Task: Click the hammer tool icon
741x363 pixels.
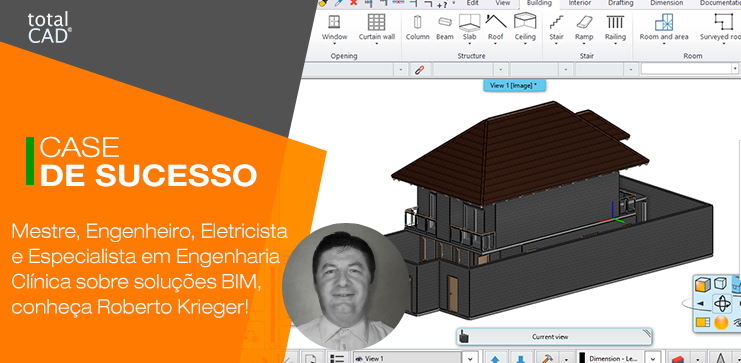Action: point(548,358)
